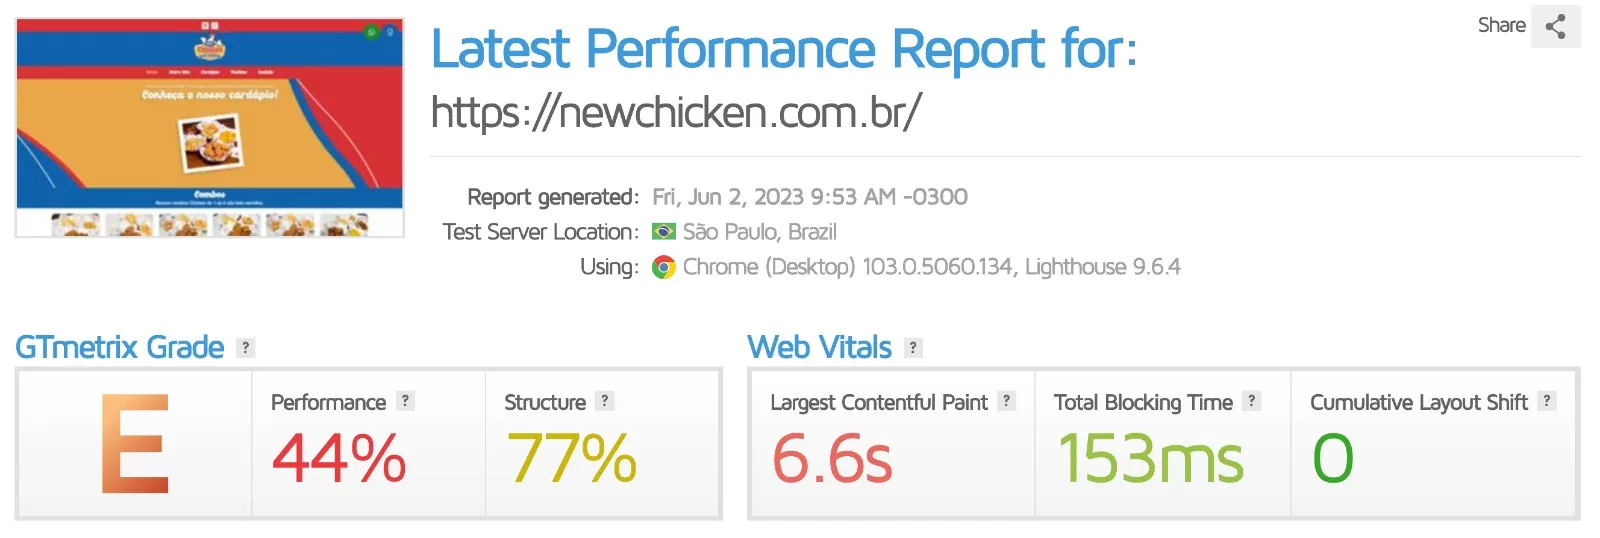Click Total Blocking Time help icon

(x=1251, y=401)
